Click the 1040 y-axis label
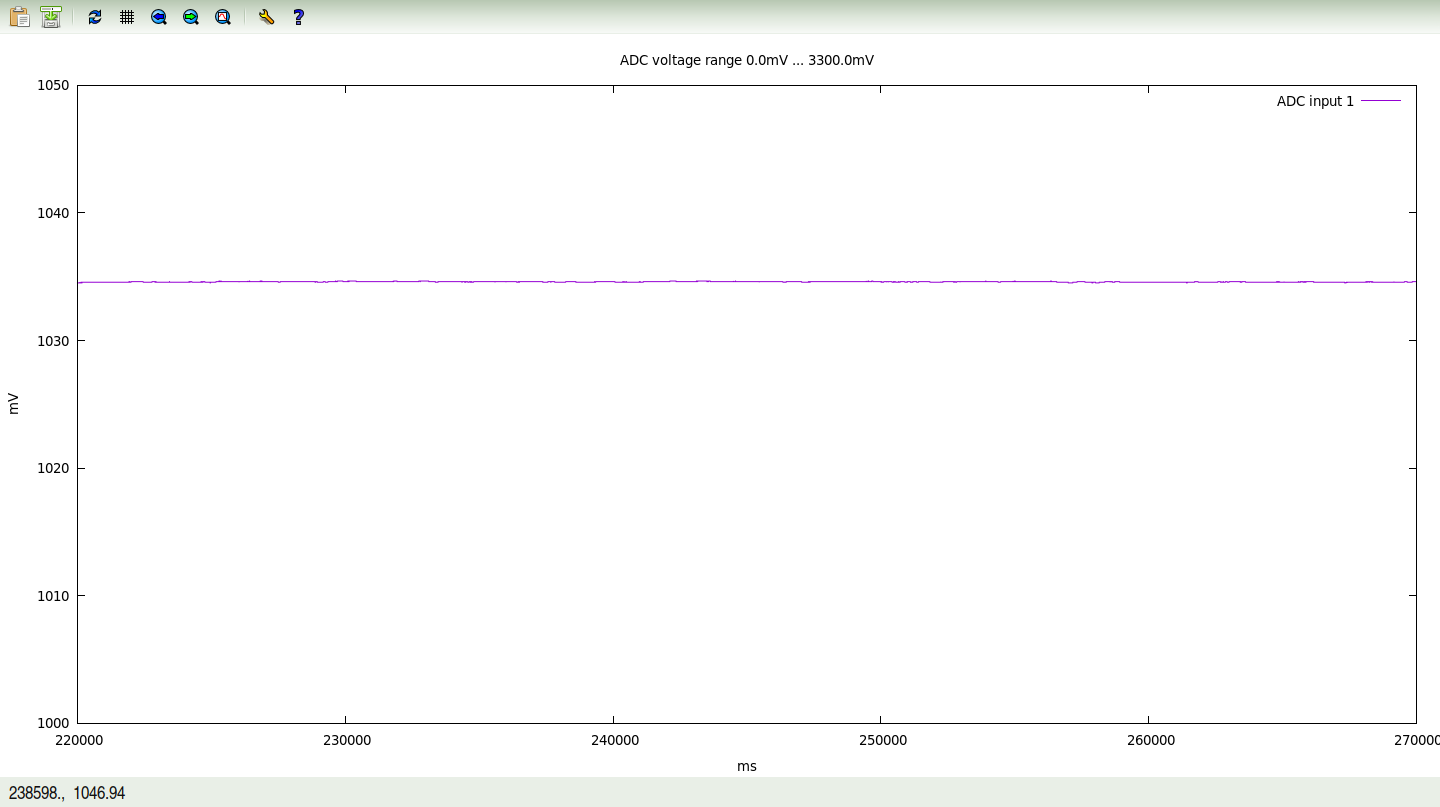The width and height of the screenshot is (1440, 807). coord(53,213)
